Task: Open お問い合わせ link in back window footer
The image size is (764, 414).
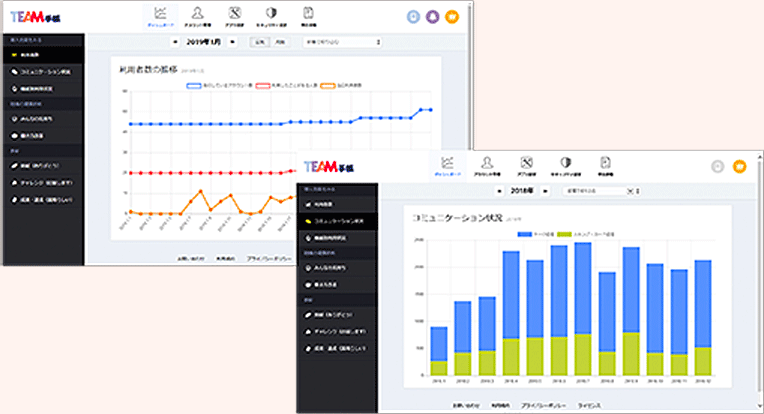Action: [x=191, y=259]
